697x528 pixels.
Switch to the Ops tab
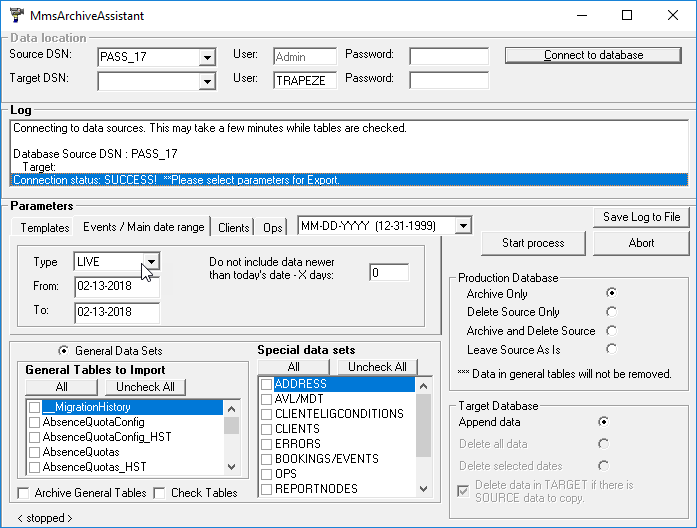point(272,228)
